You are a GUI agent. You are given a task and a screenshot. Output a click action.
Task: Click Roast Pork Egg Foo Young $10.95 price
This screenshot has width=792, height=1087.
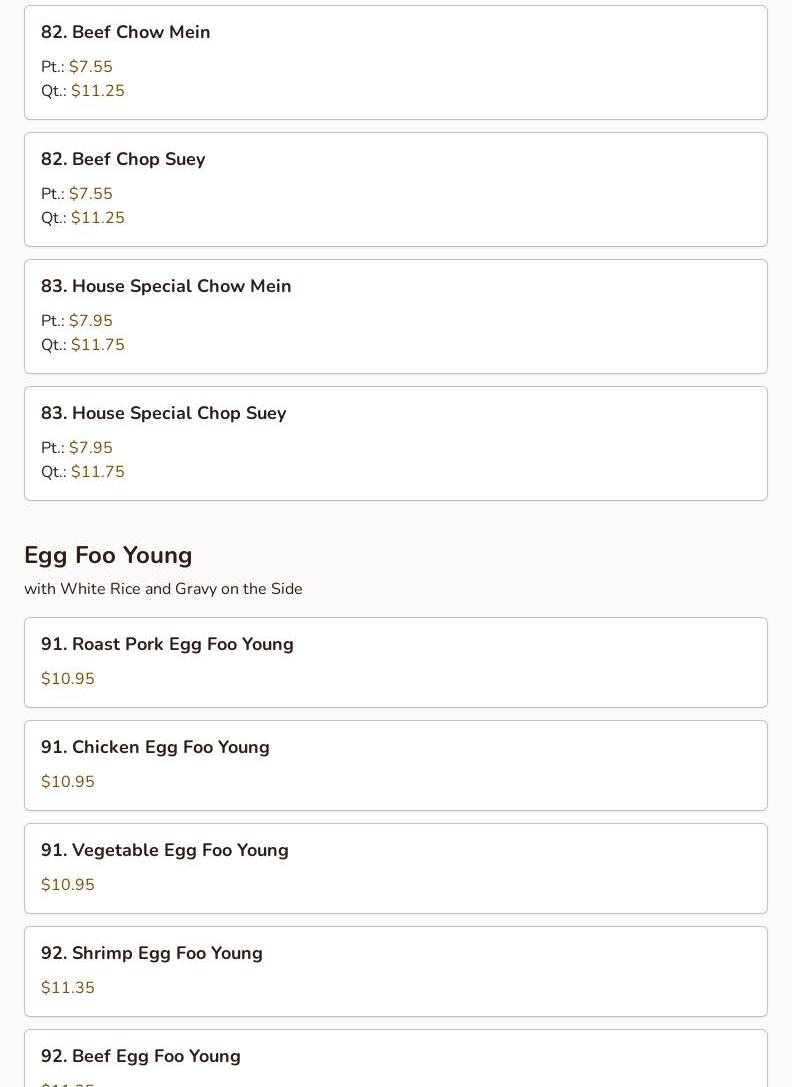(x=68, y=679)
